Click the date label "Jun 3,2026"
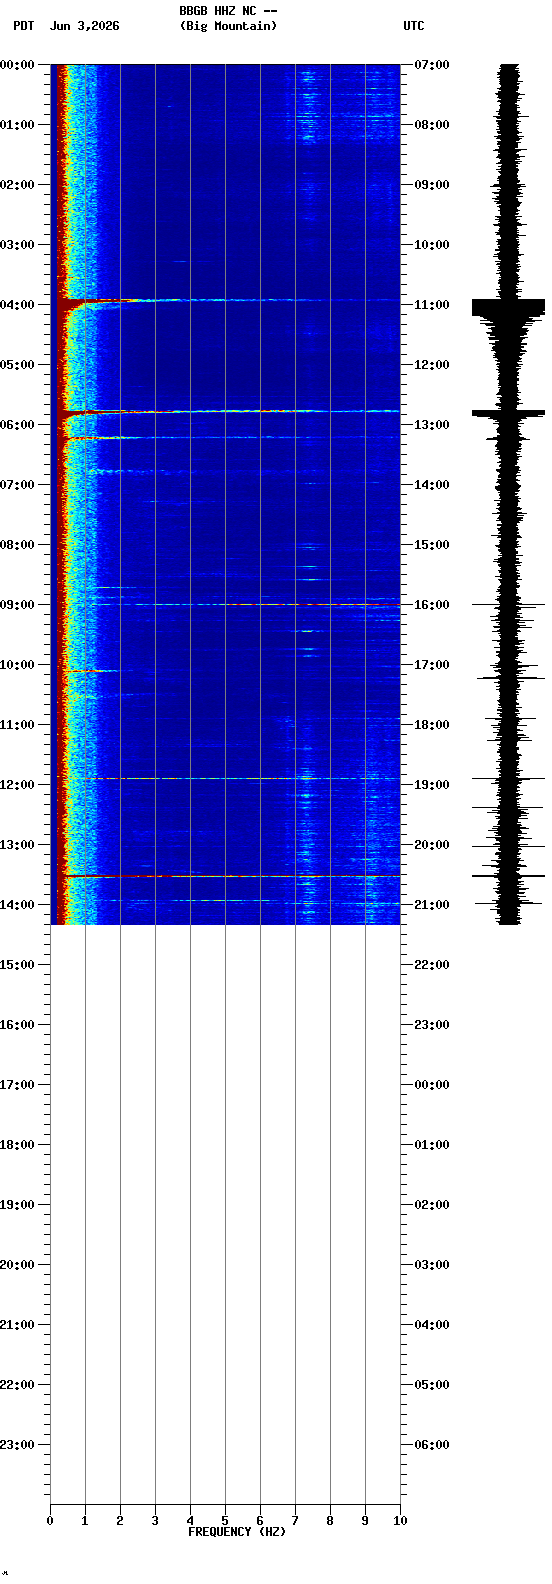The height and width of the screenshot is (1584, 552). point(84,26)
